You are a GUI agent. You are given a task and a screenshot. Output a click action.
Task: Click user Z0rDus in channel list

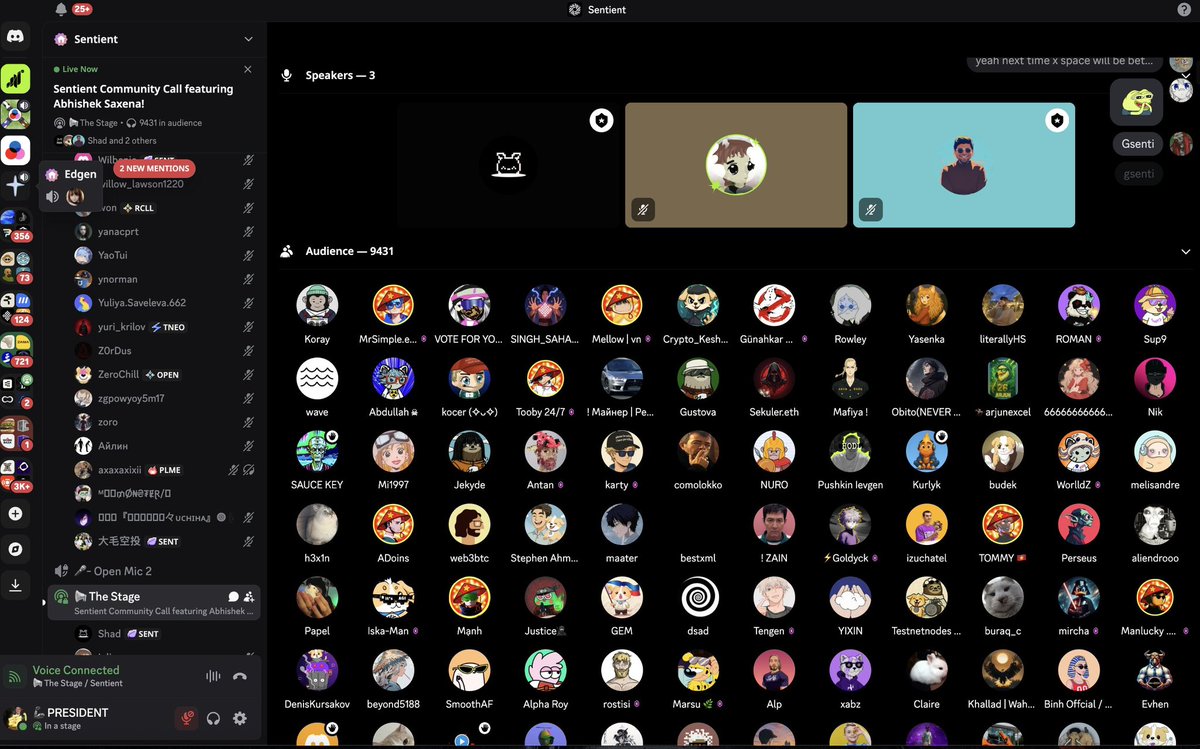115,351
